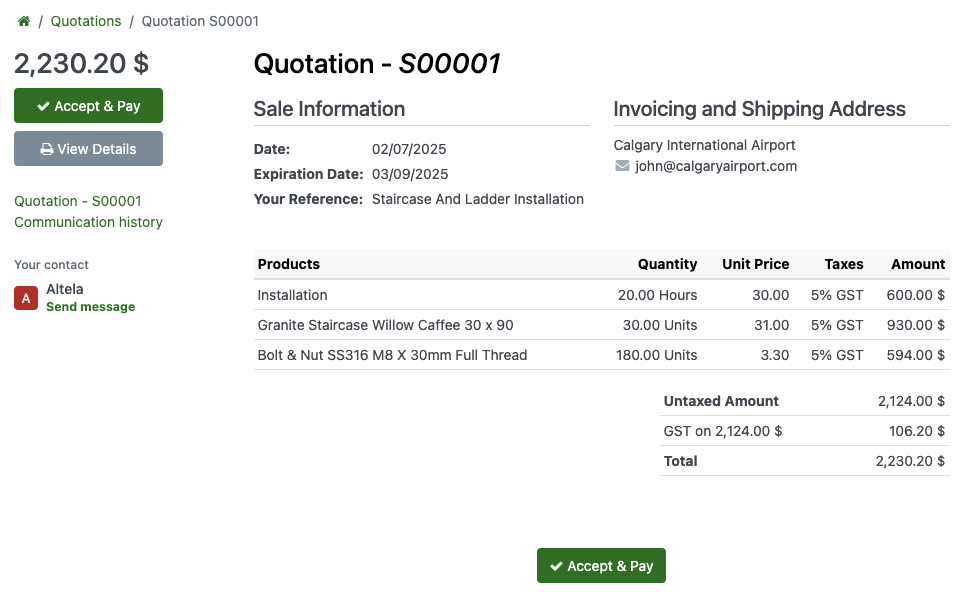Click the red Altela avatar icon
This screenshot has width=961, height=592.
tap(26, 298)
